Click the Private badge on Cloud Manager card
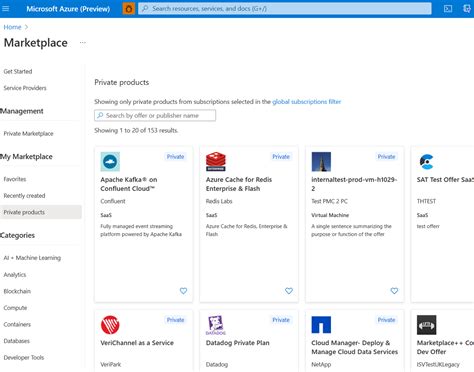 (x=386, y=320)
